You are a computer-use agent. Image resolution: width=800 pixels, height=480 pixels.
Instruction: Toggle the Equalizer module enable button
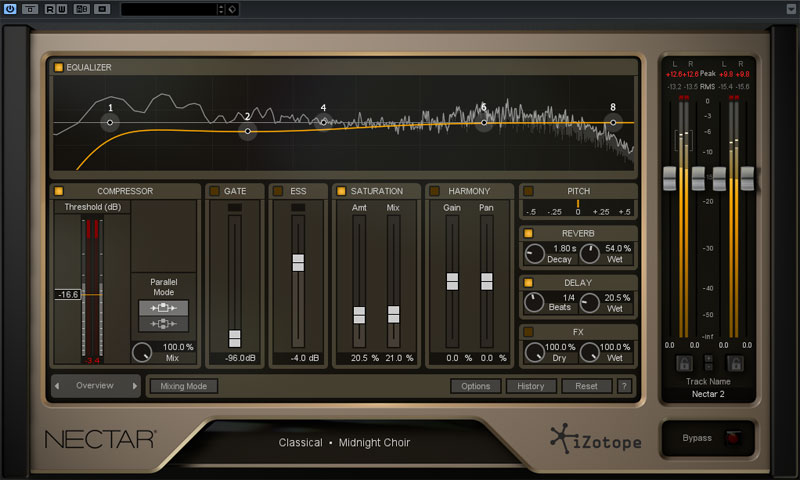pos(59,67)
